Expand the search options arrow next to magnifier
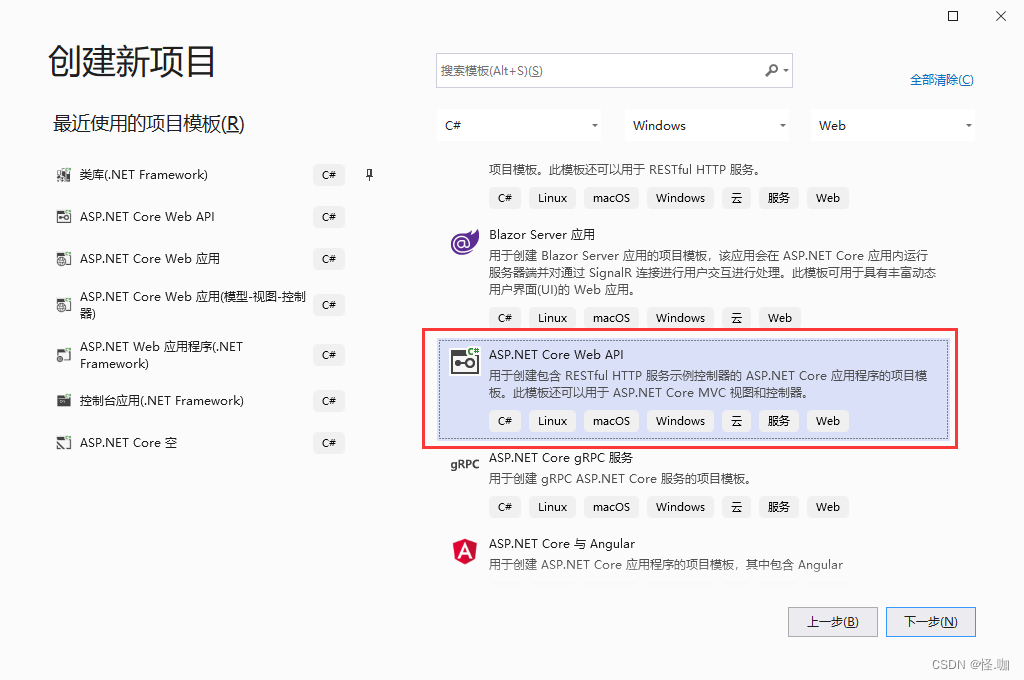The image size is (1024, 680). coord(786,71)
